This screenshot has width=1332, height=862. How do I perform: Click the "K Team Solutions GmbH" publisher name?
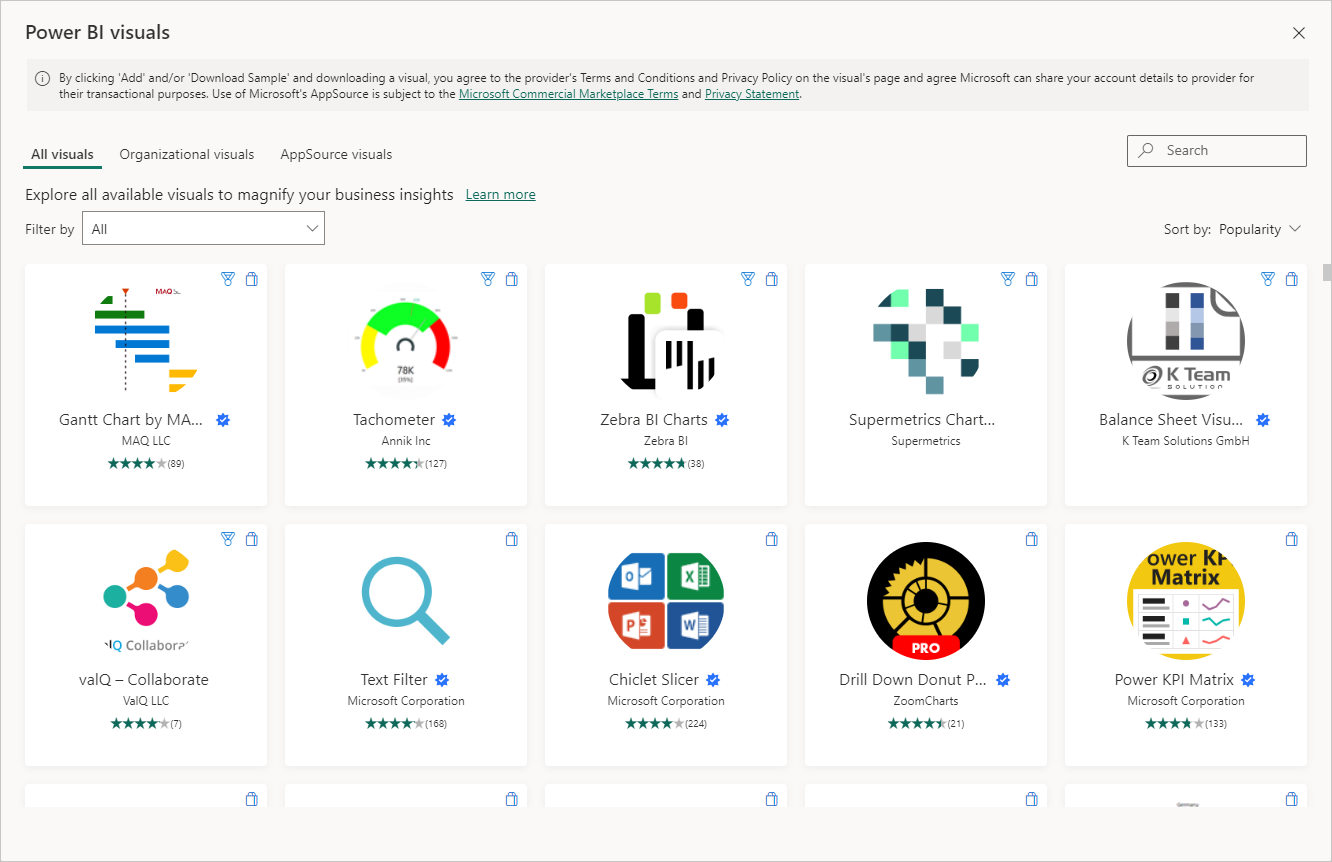point(1186,441)
